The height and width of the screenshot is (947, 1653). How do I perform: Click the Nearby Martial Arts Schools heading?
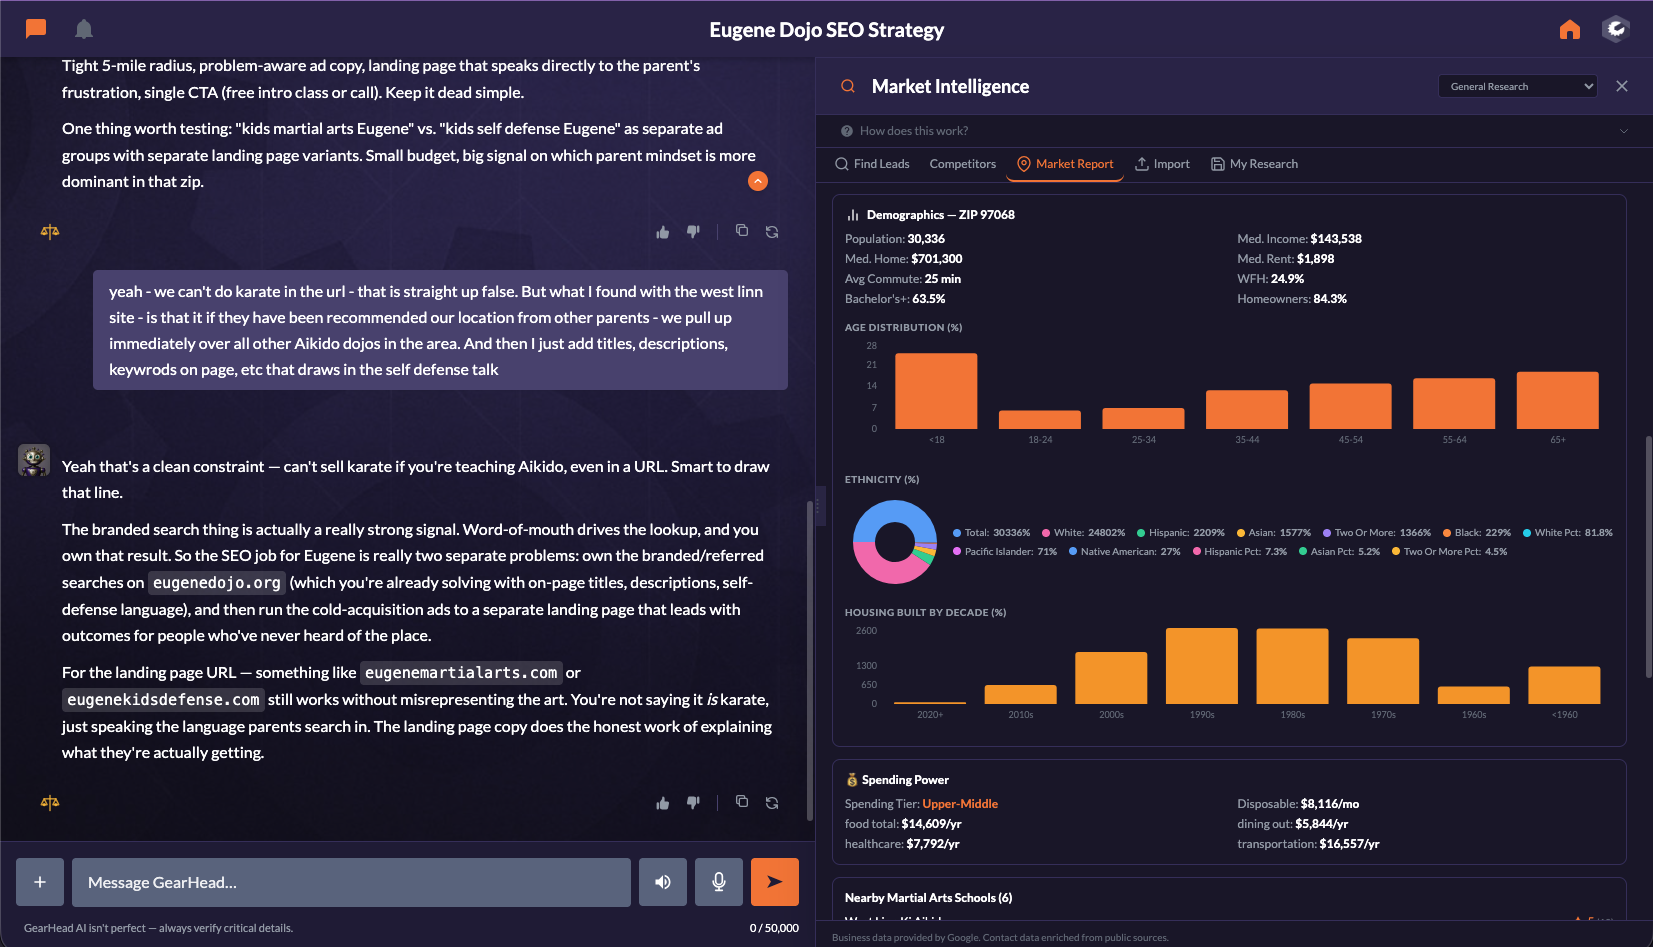tap(928, 898)
